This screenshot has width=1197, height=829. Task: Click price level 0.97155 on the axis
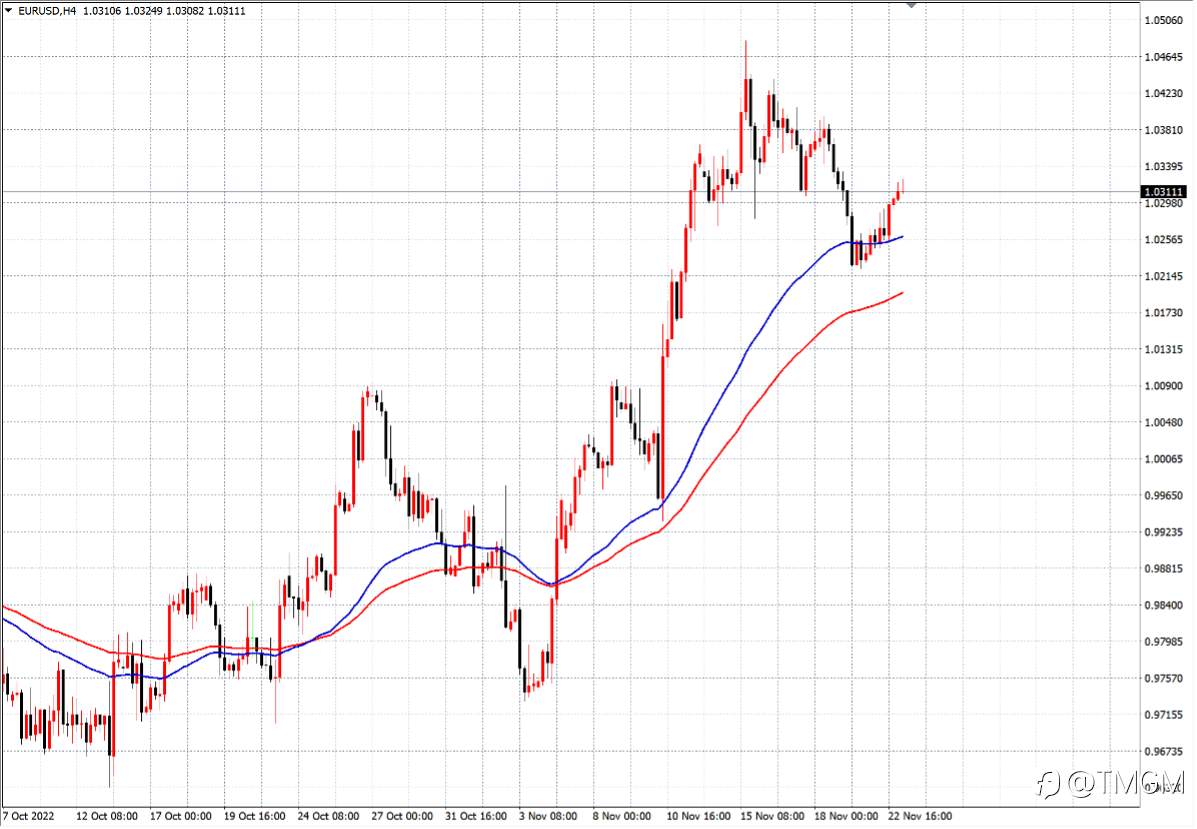pos(1163,715)
